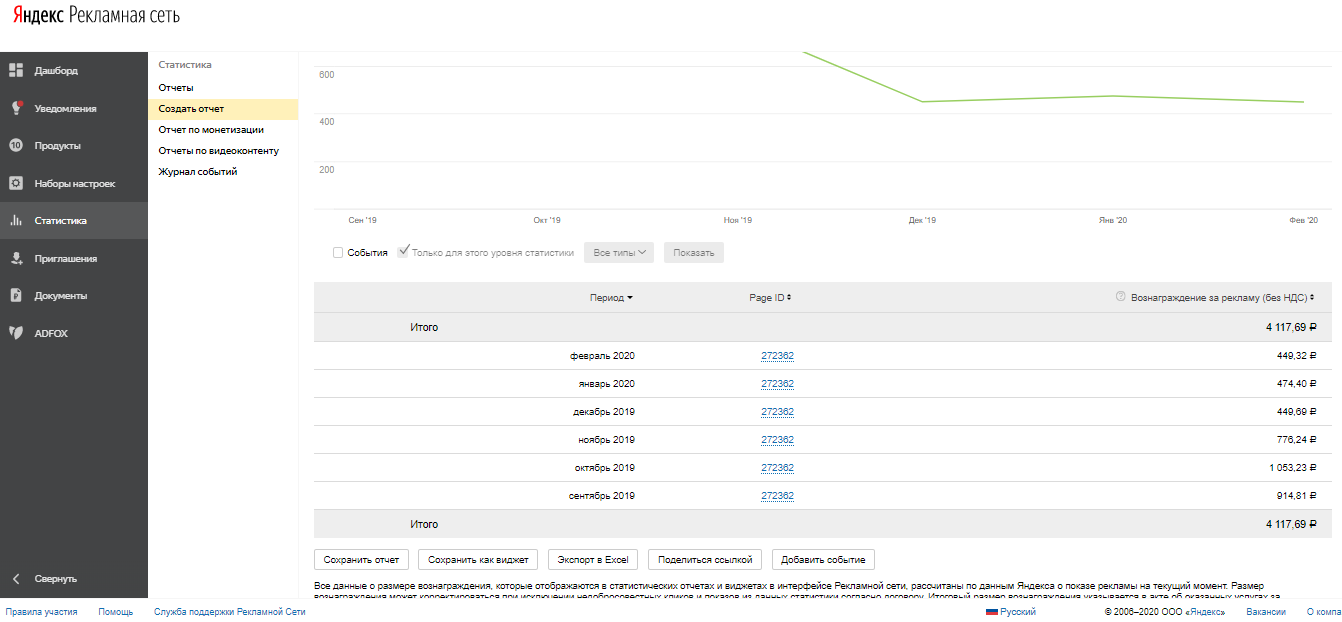Collapse sidebar using Свернуть chevron
This screenshot has width=1342, height=622.
(16, 579)
